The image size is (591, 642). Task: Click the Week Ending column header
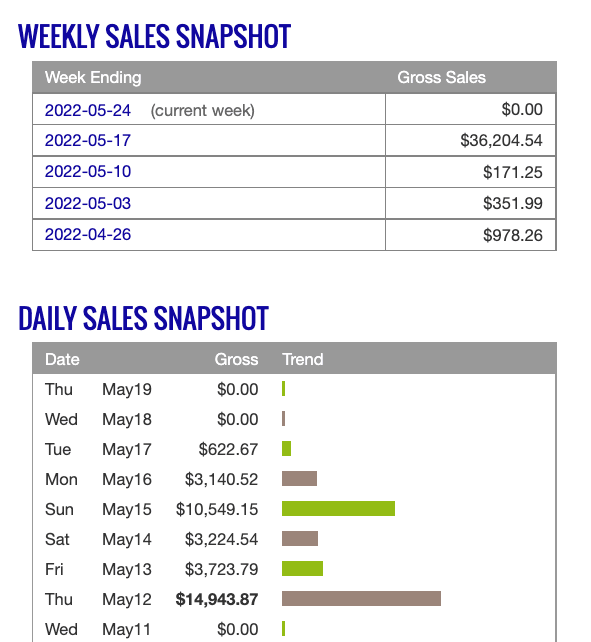point(93,77)
